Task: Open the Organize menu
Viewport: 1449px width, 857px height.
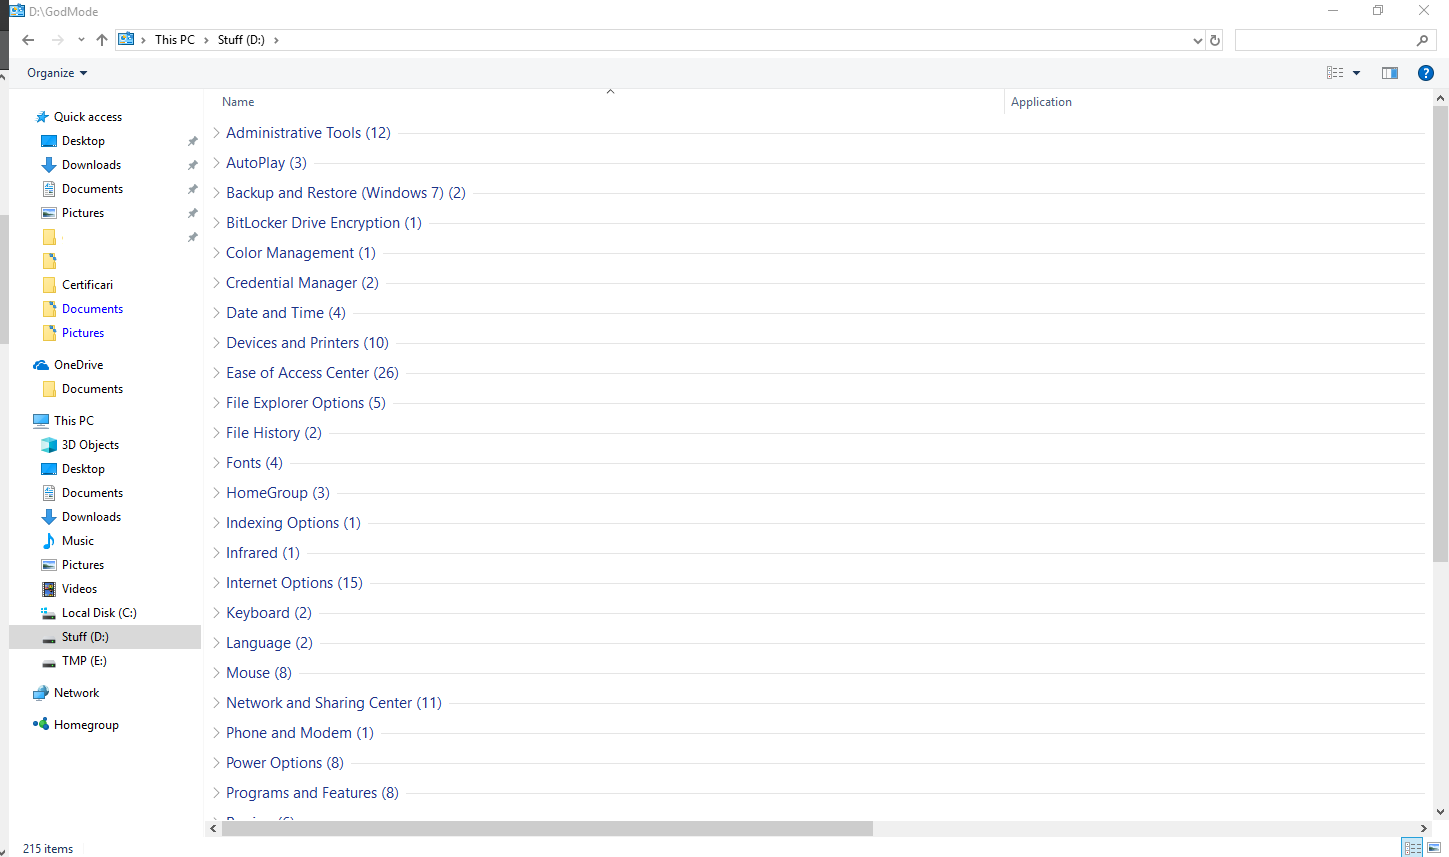Action: pyautogui.click(x=57, y=73)
